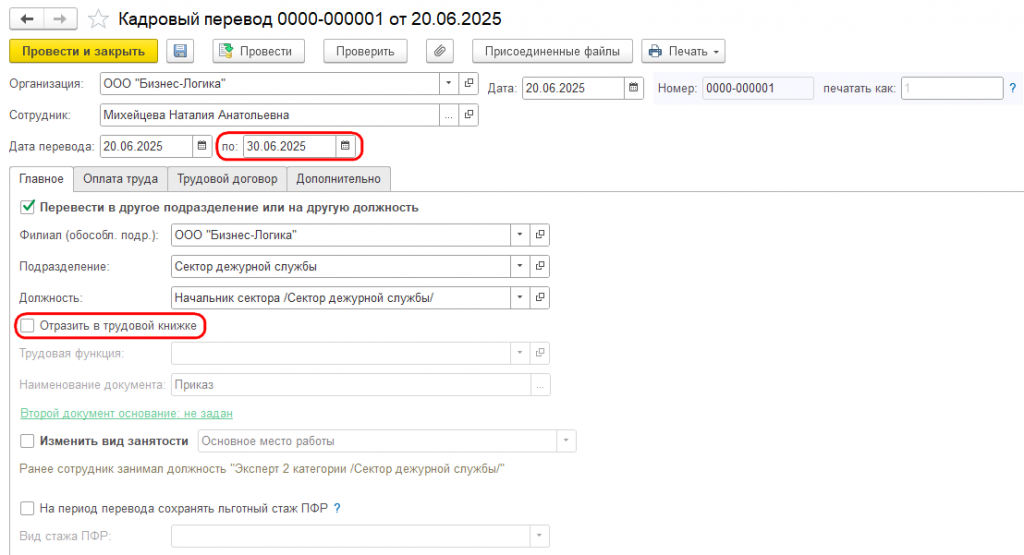Open Подразделение record with the open-form icon
Screen dimensions: 1024x555
(x=540, y=266)
